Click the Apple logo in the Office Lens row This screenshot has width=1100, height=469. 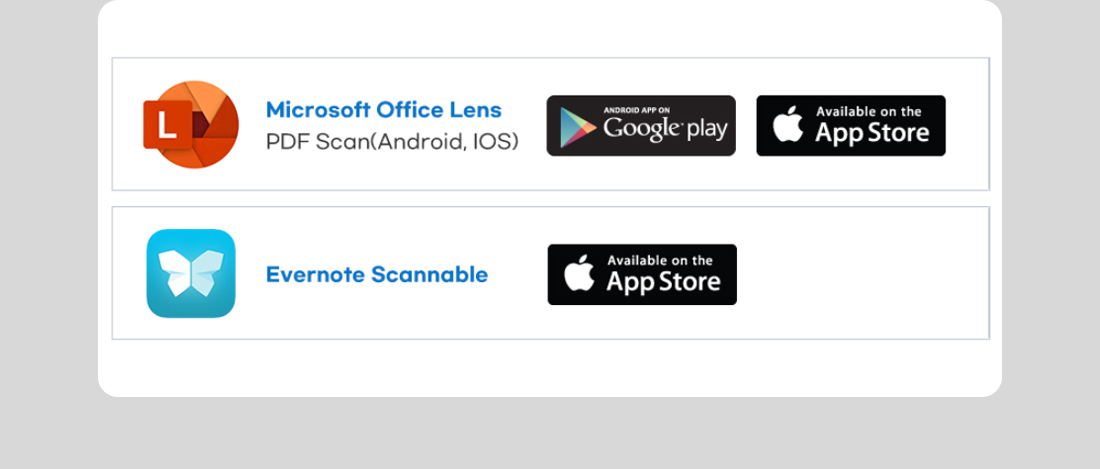point(788,125)
